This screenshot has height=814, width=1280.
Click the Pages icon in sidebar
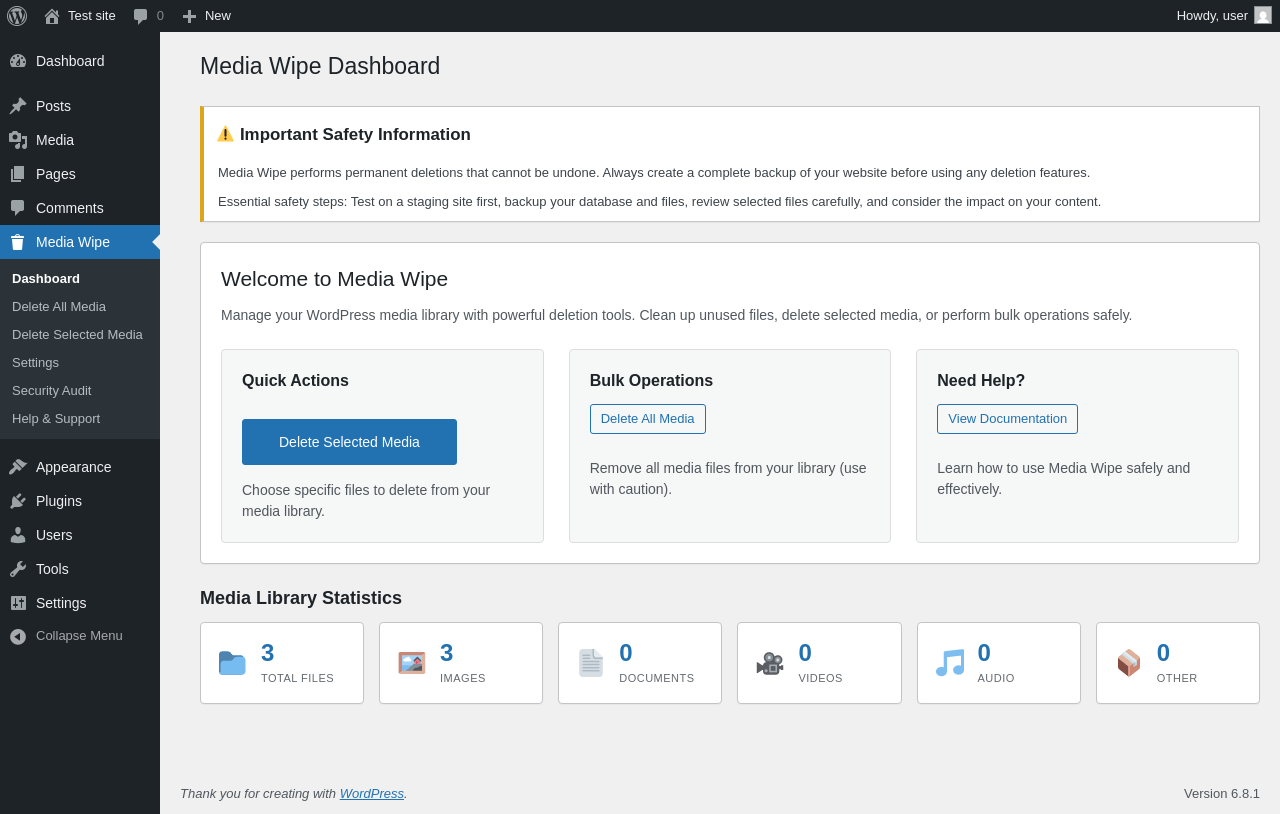point(18,174)
